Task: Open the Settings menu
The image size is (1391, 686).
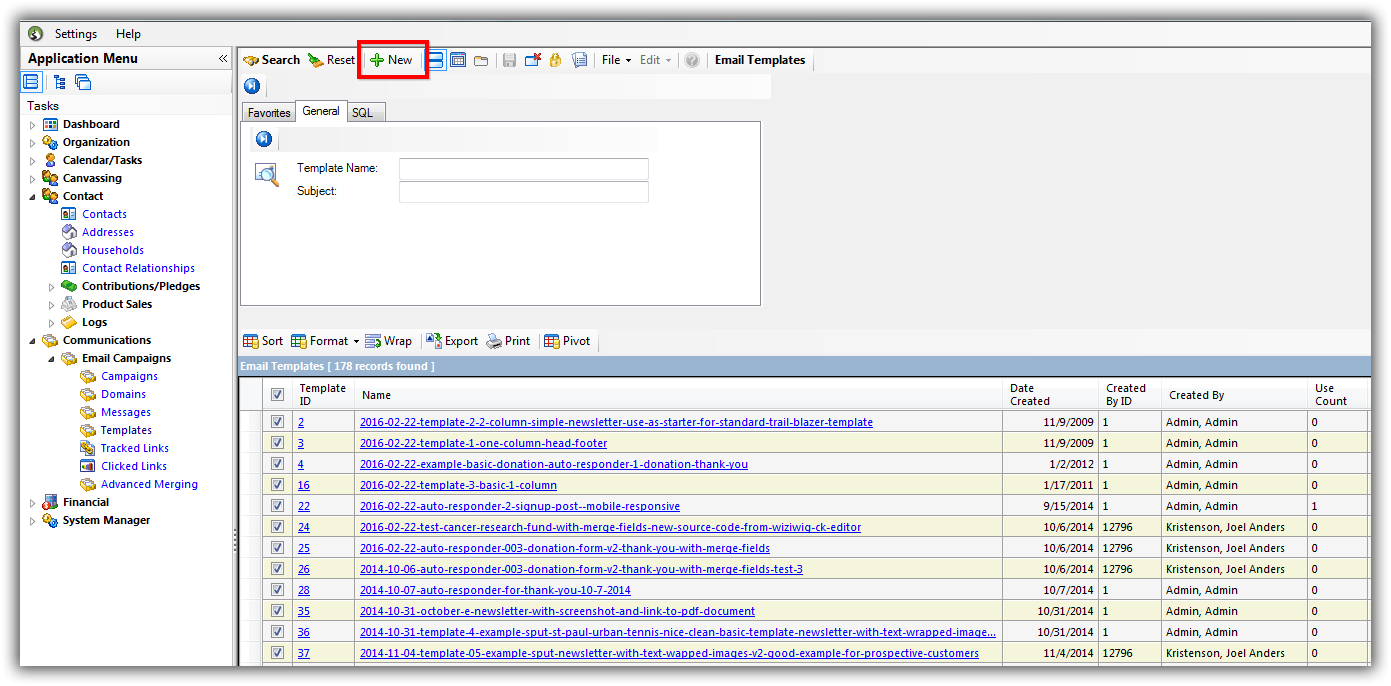Action: (x=76, y=34)
